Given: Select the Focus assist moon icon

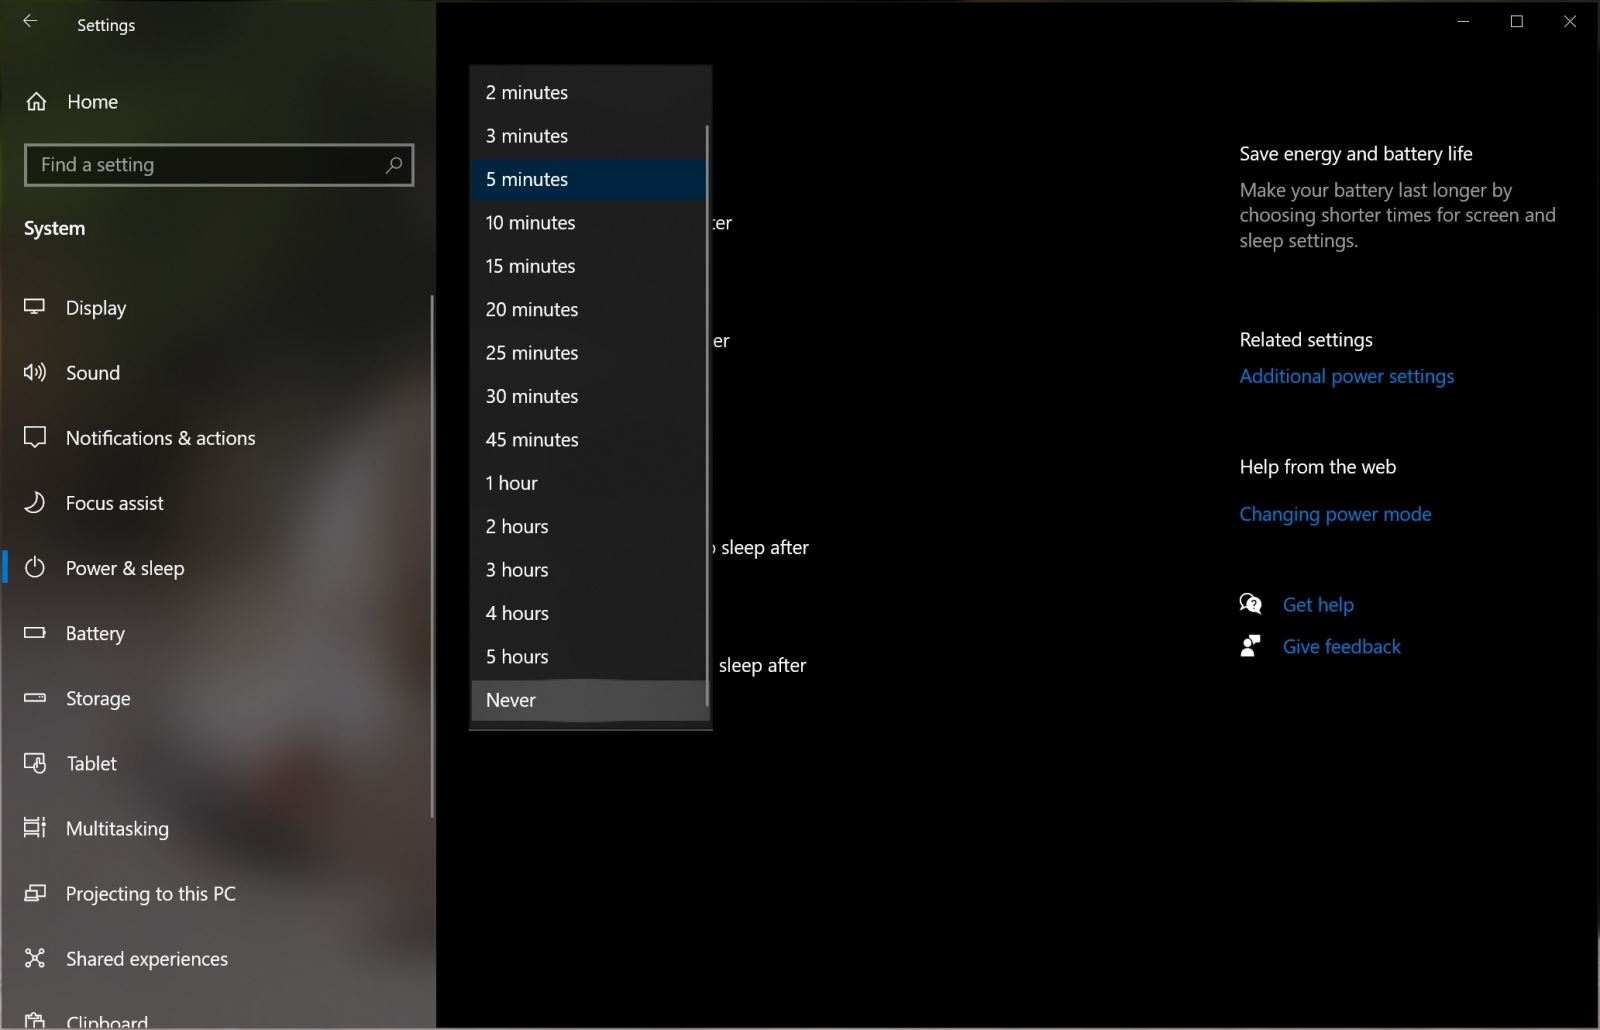Looking at the screenshot, I should [x=35, y=503].
